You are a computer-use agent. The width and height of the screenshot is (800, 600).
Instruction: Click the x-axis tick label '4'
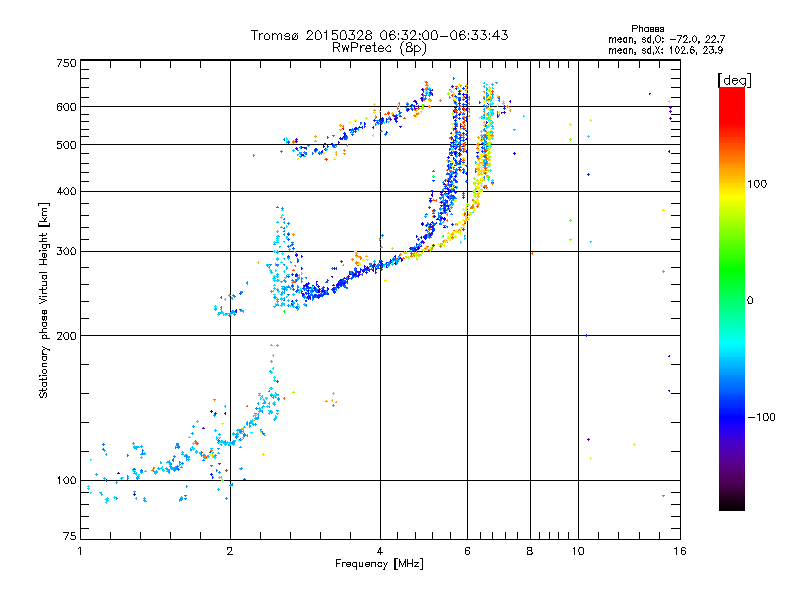(380, 551)
